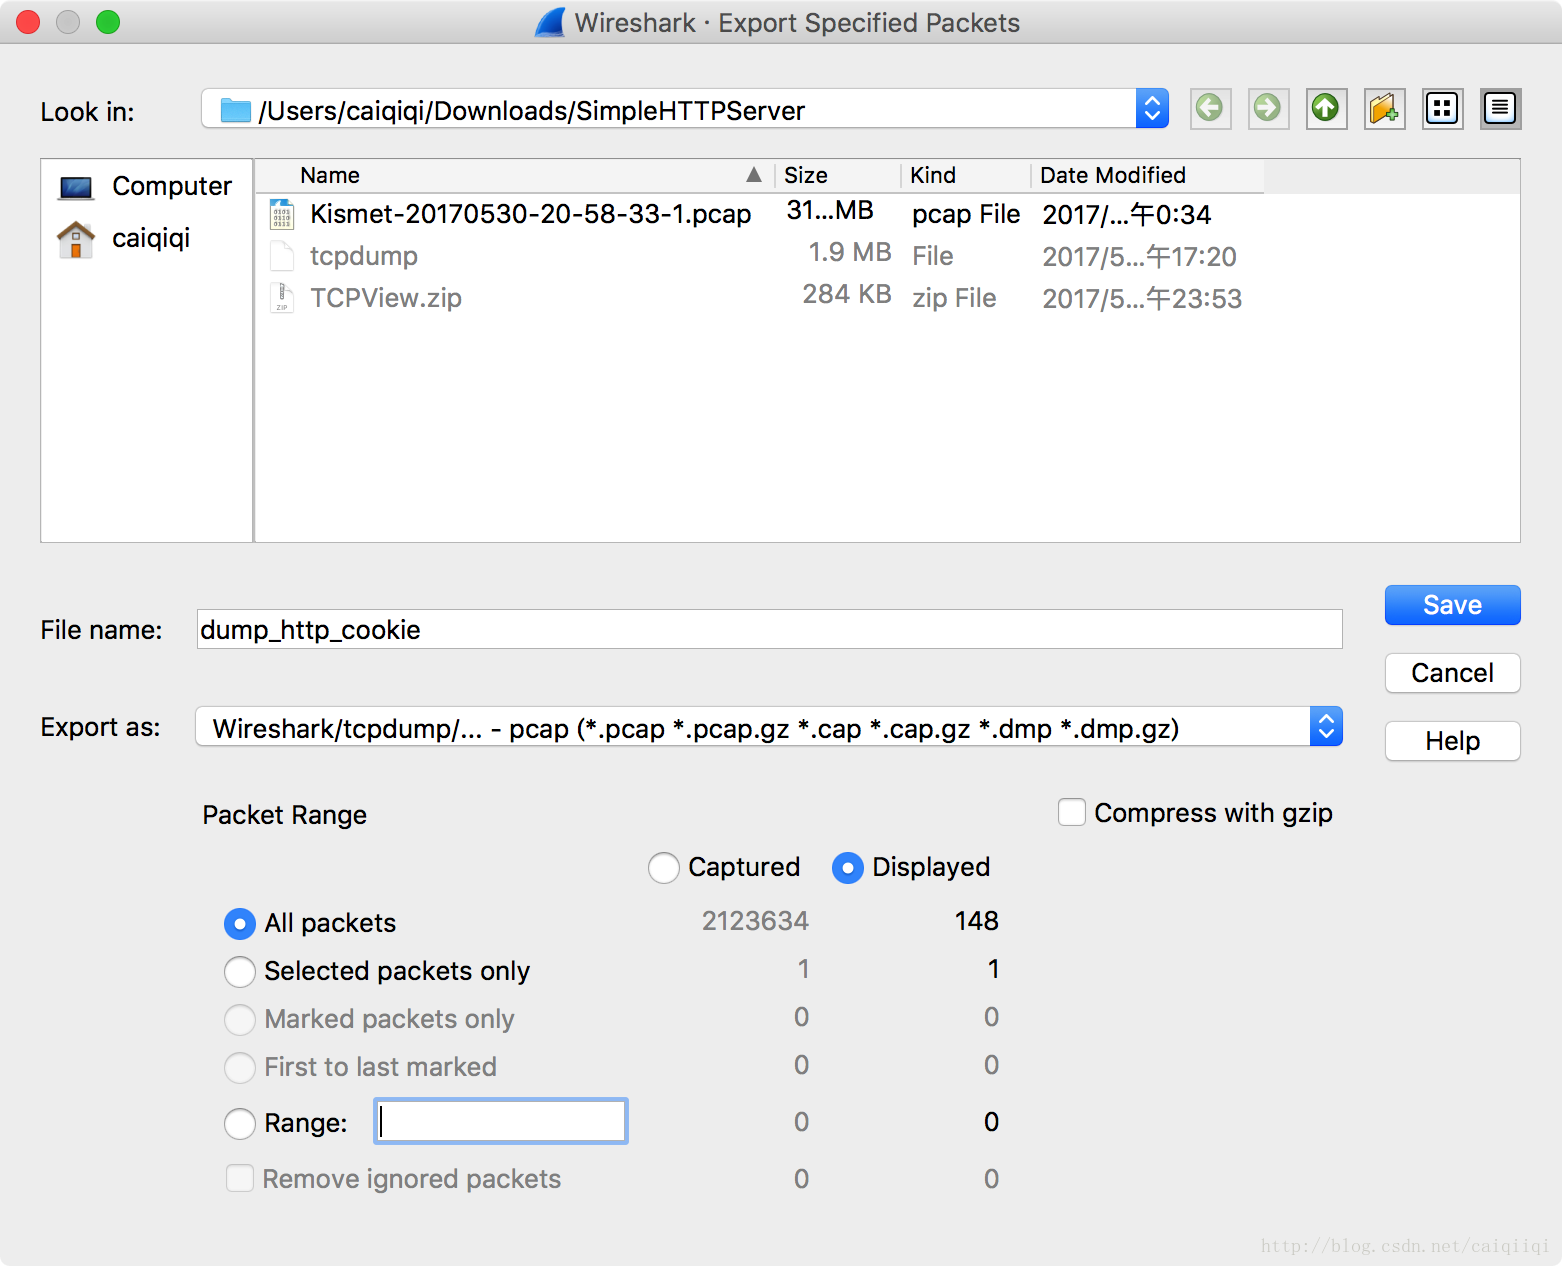Viewport: 1562px width, 1266px height.
Task: Sort files by Size column header
Action: pos(838,175)
